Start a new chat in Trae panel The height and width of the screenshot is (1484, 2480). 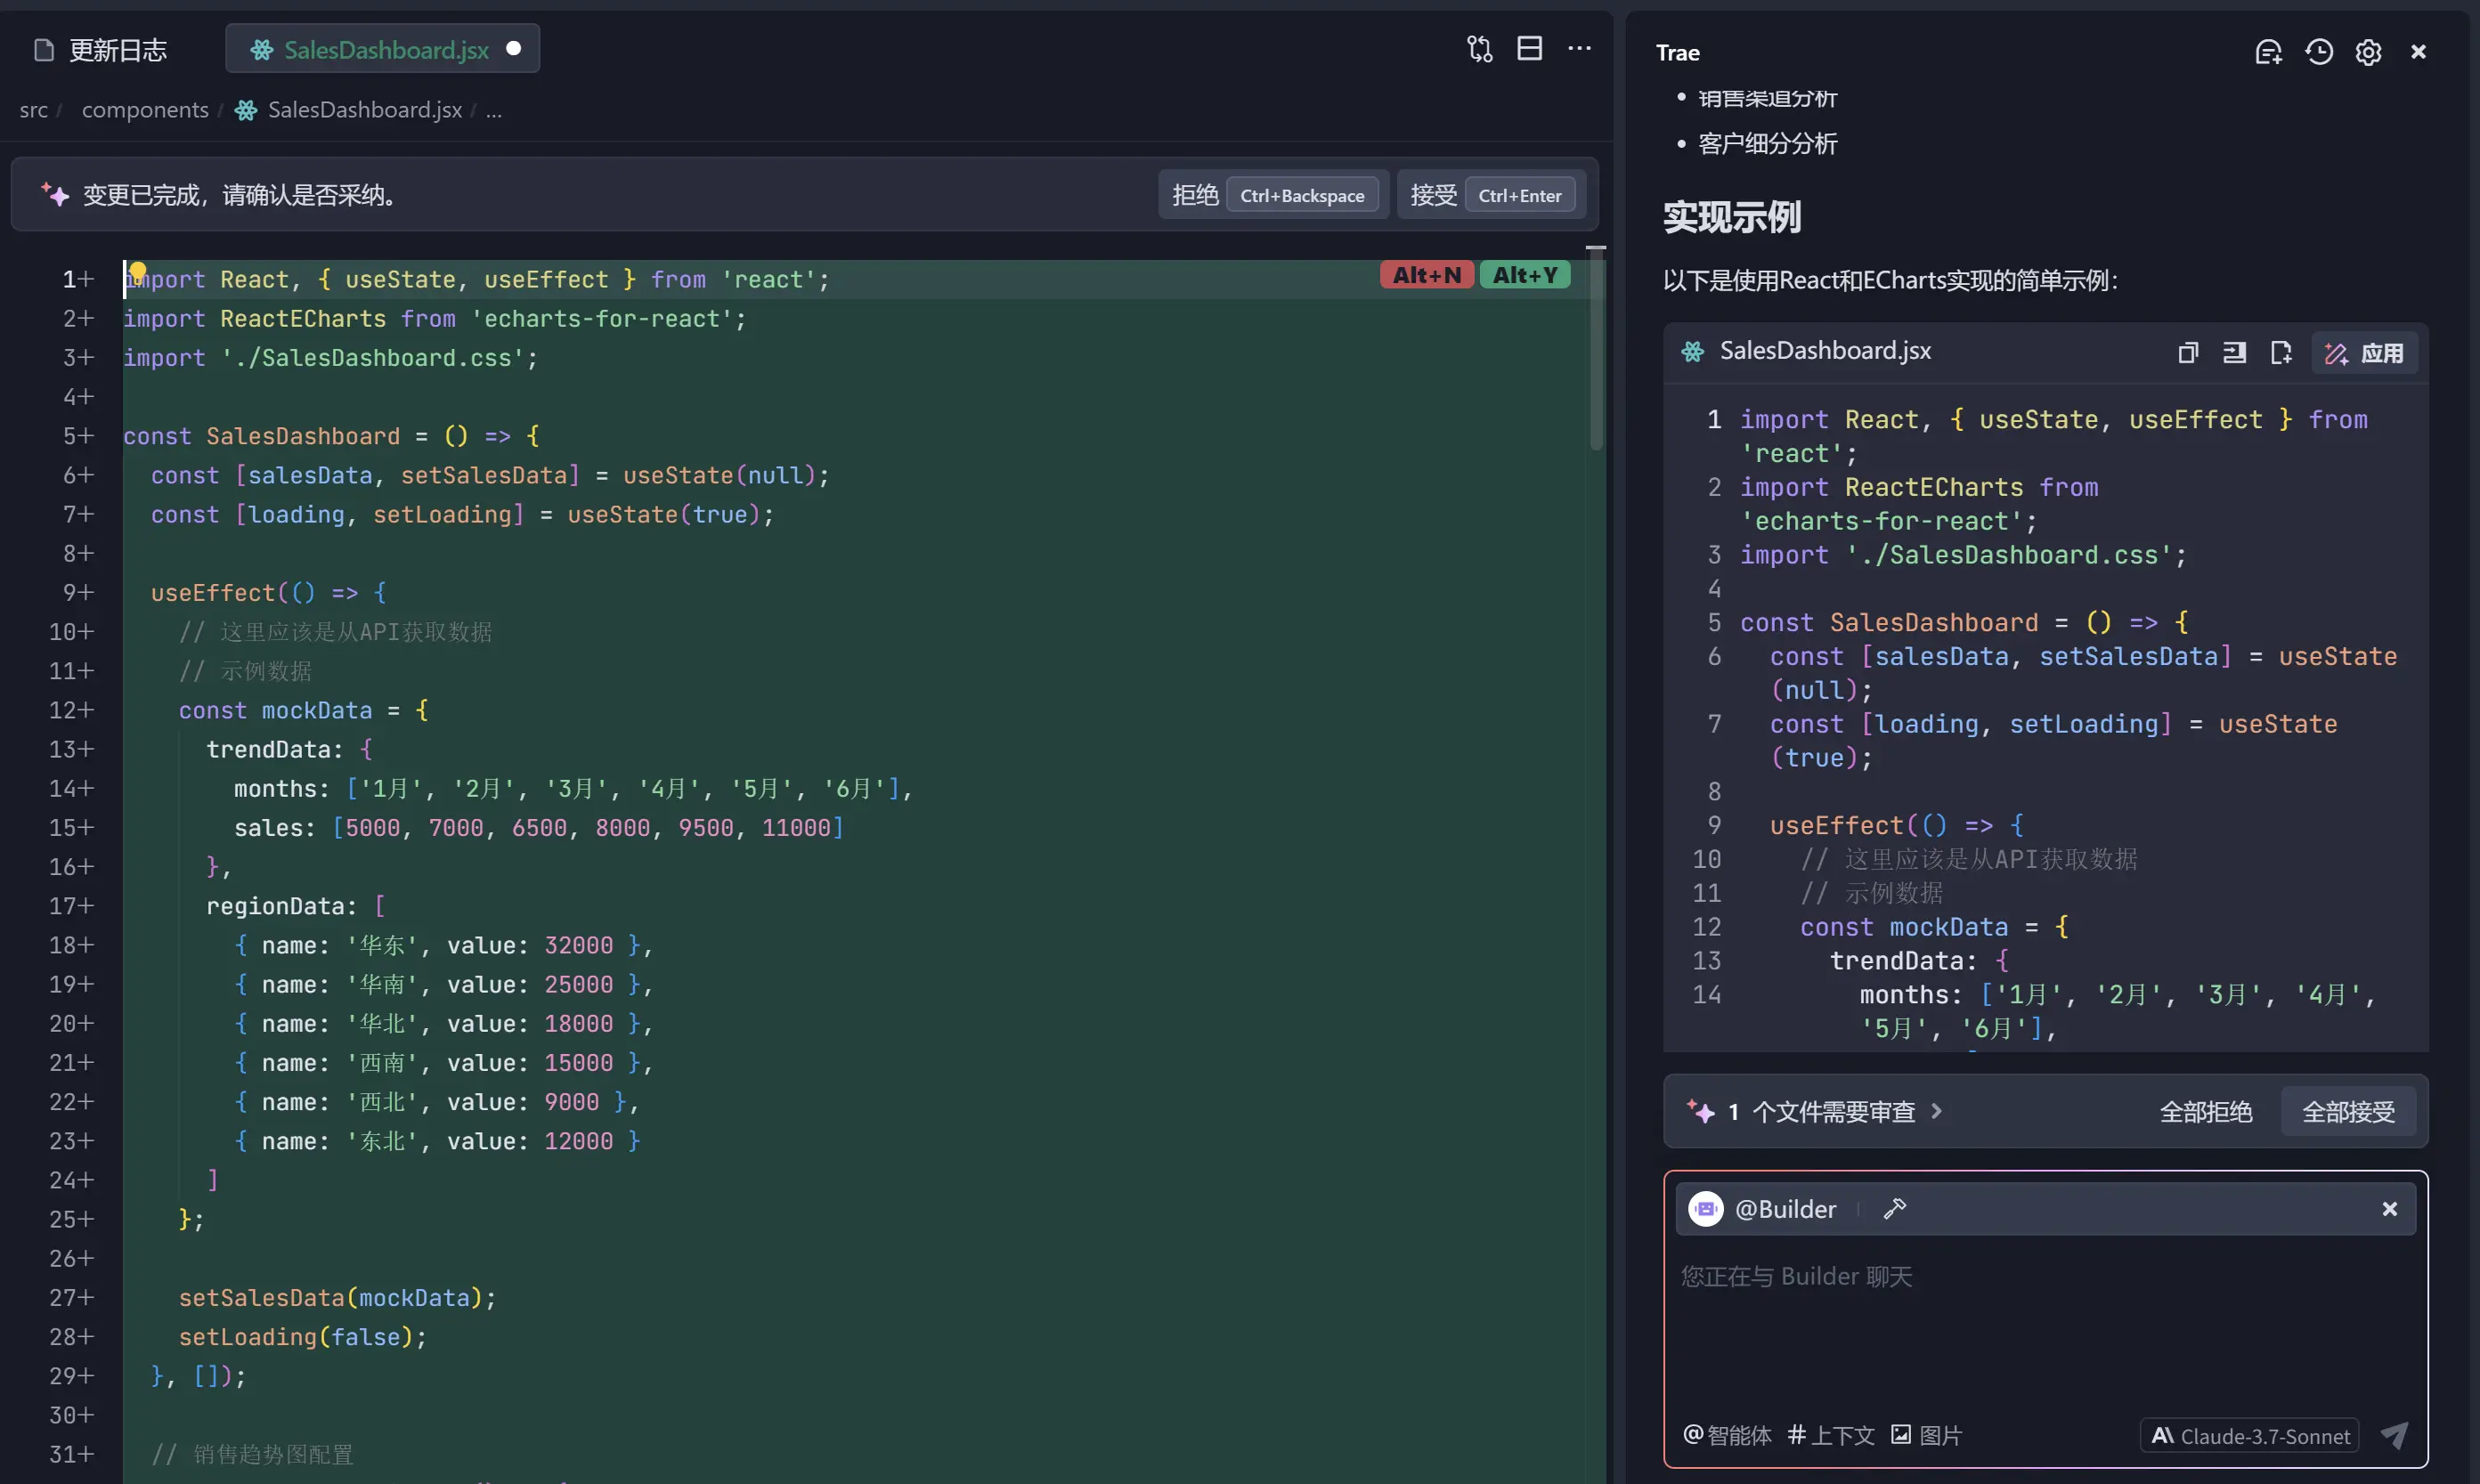point(2268,52)
